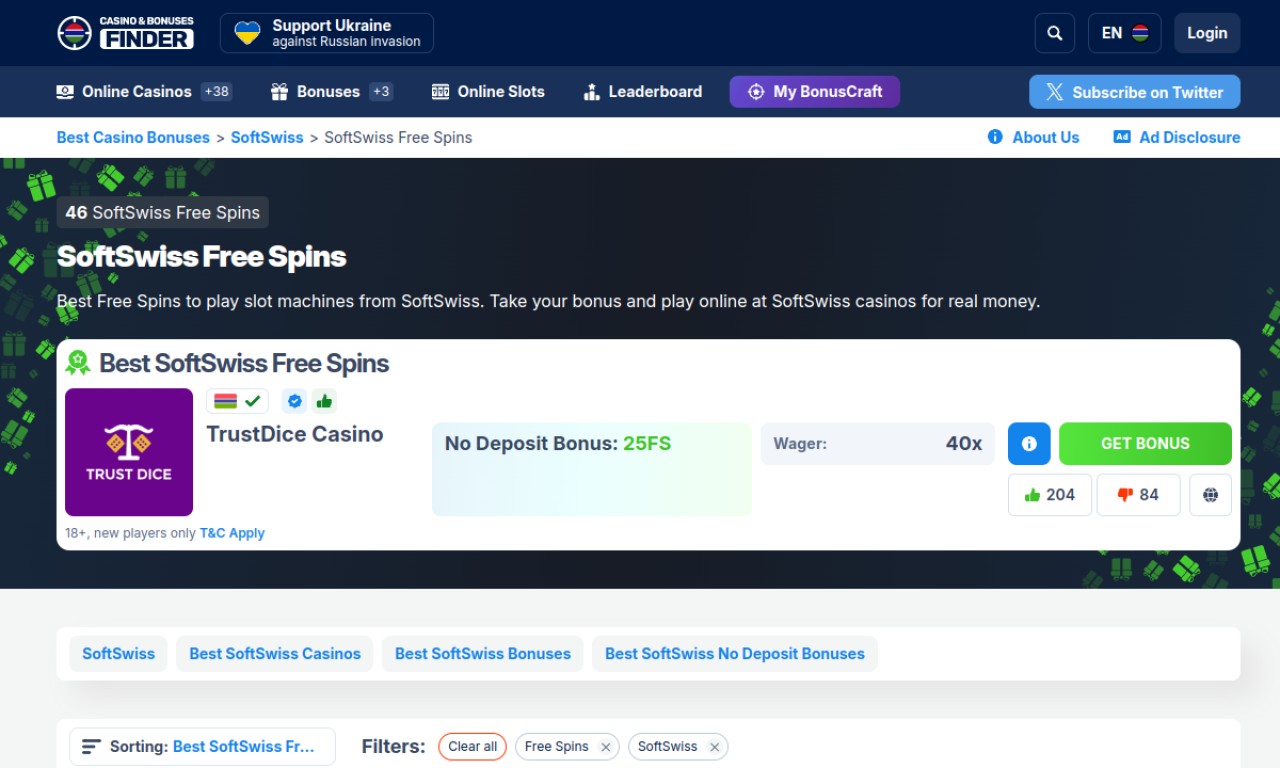The height and width of the screenshot is (768, 1280).
Task: Open the Leaderboard menu item
Action: tap(642, 92)
